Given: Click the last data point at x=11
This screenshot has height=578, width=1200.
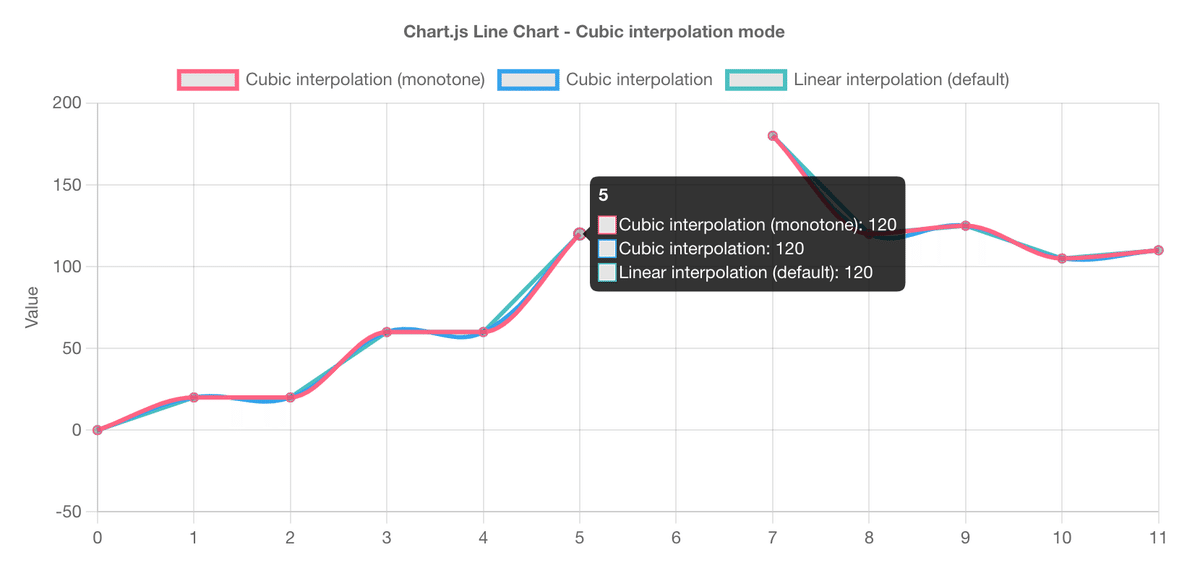Looking at the screenshot, I should [1158, 250].
